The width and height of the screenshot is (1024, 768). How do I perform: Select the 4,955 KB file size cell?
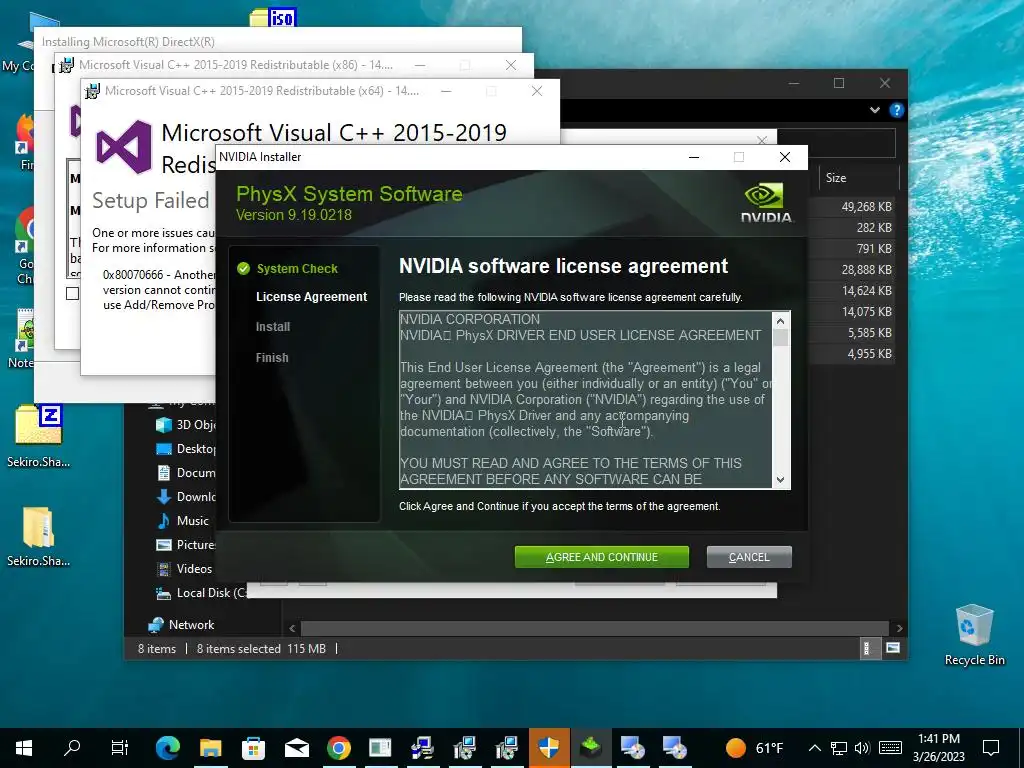pos(869,354)
